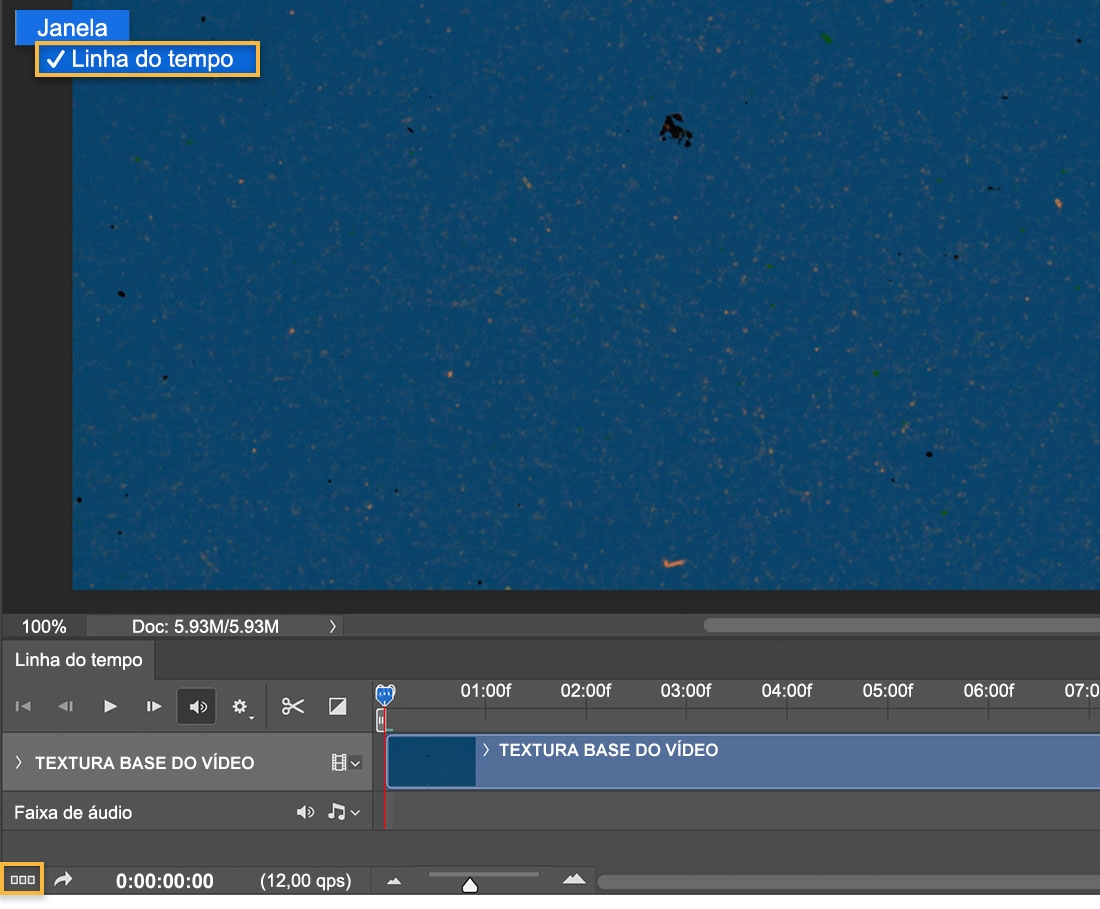Open document info arrow next to Doc size
Viewport: 1100px width, 909px height.
click(x=333, y=626)
